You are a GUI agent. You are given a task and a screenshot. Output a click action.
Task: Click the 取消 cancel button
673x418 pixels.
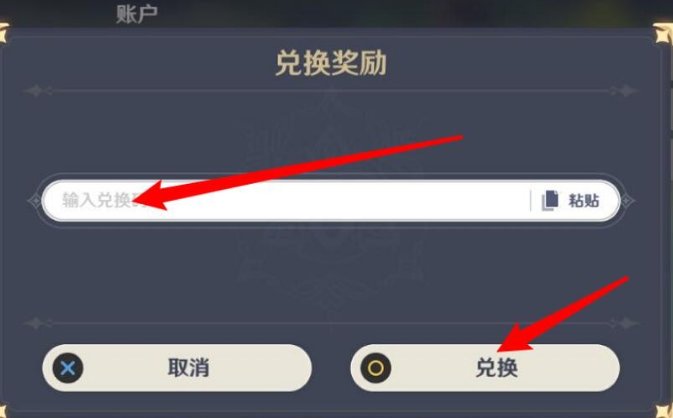177,368
